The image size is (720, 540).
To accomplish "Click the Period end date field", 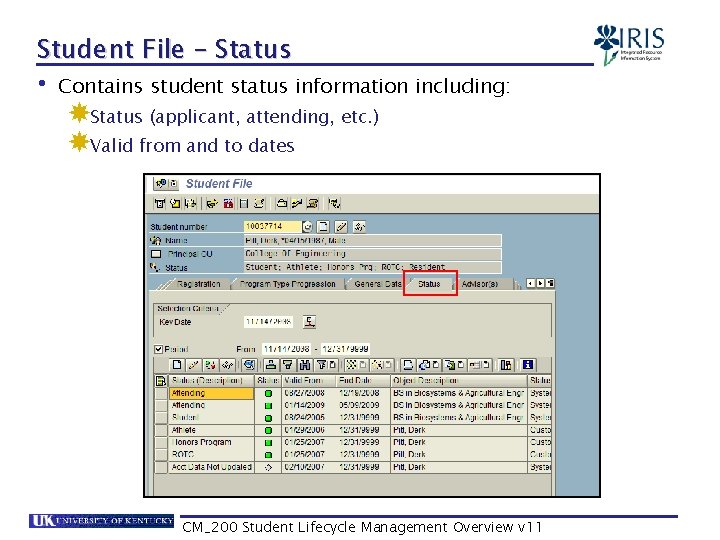I will pos(345,349).
